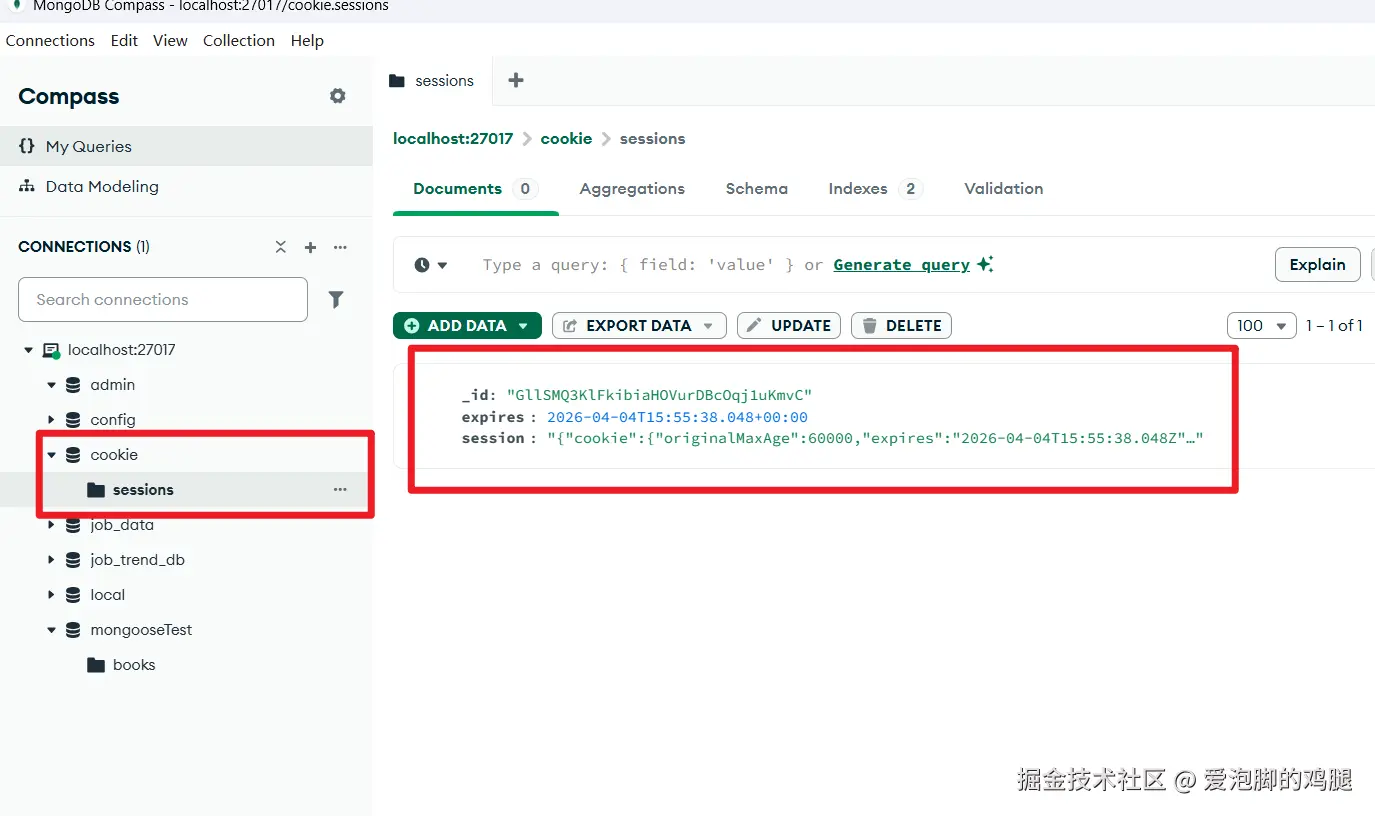Open Compass settings gear icon
Screen dimensions: 1375x816
click(x=338, y=96)
